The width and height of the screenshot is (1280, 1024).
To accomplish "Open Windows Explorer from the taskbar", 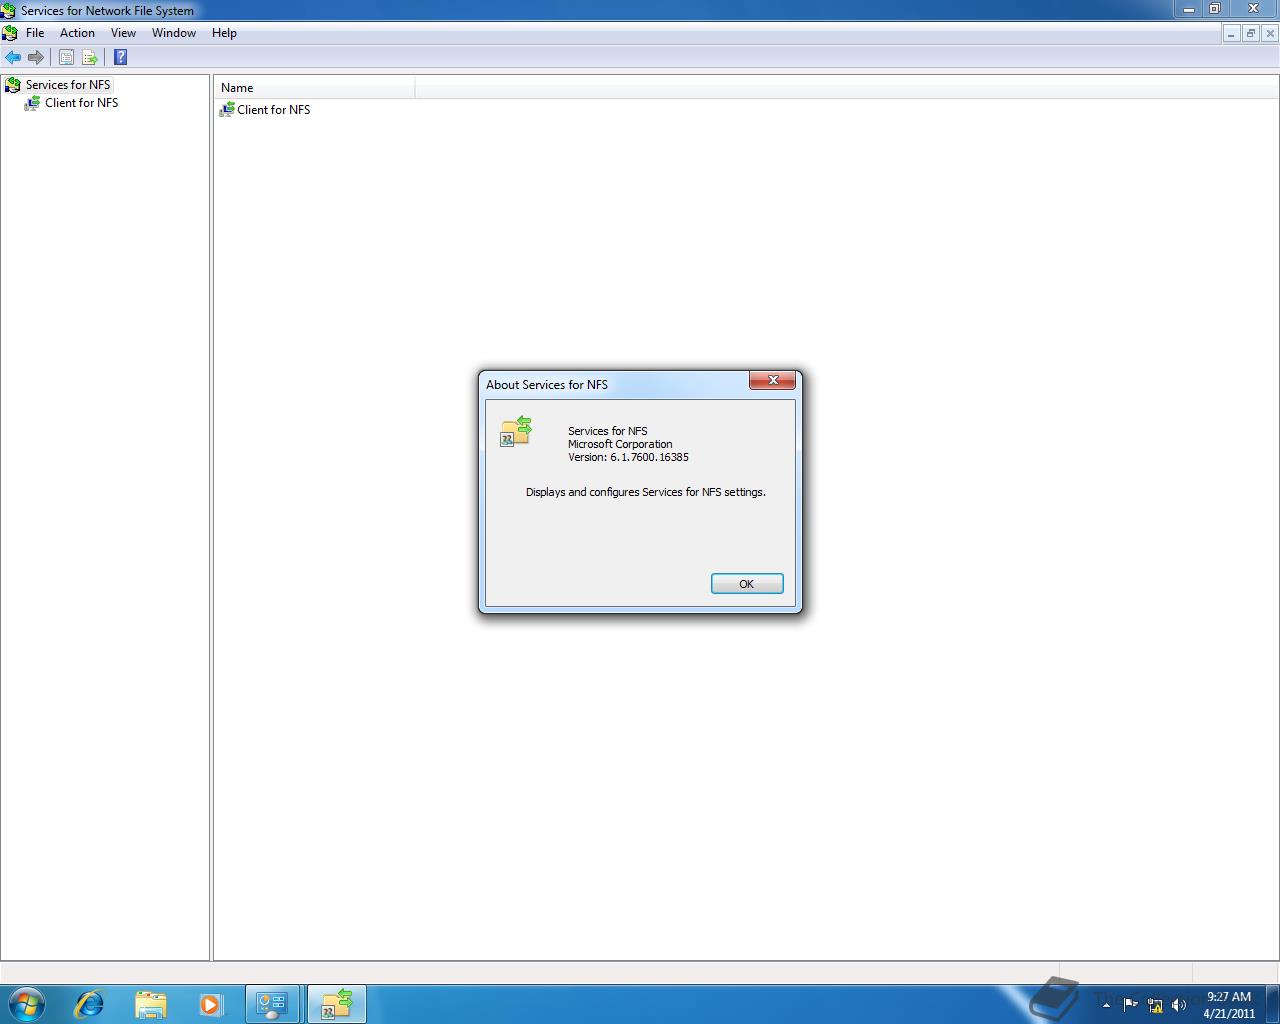I will pyautogui.click(x=150, y=1004).
